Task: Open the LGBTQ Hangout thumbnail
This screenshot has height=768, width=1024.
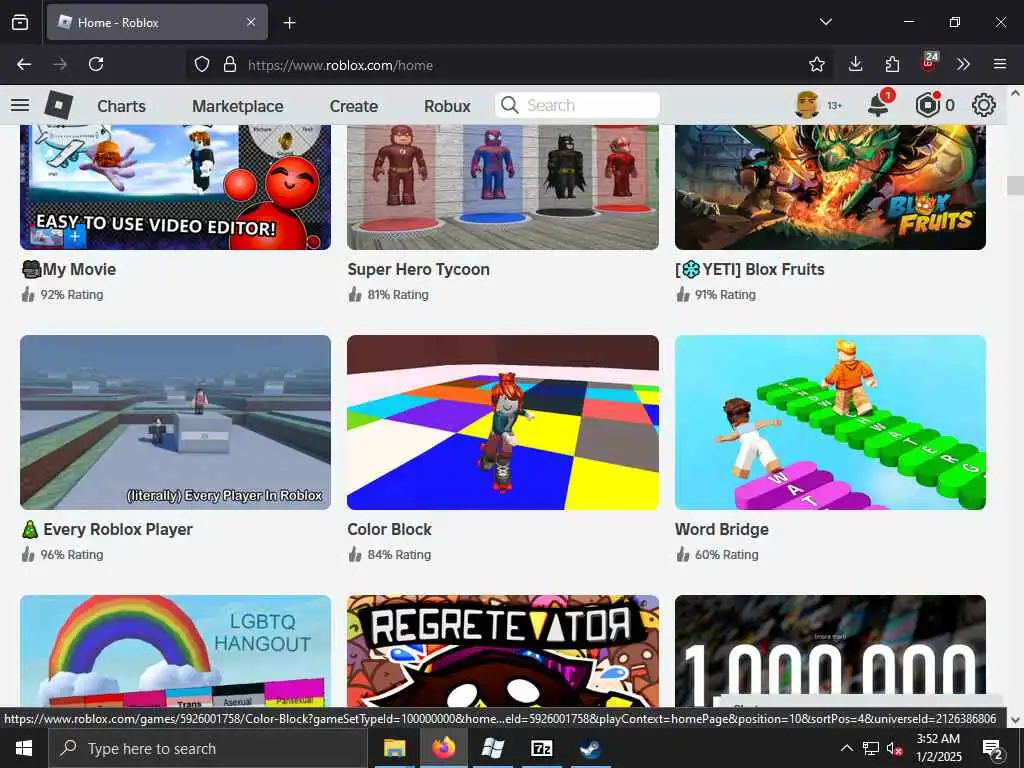Action: click(175, 651)
